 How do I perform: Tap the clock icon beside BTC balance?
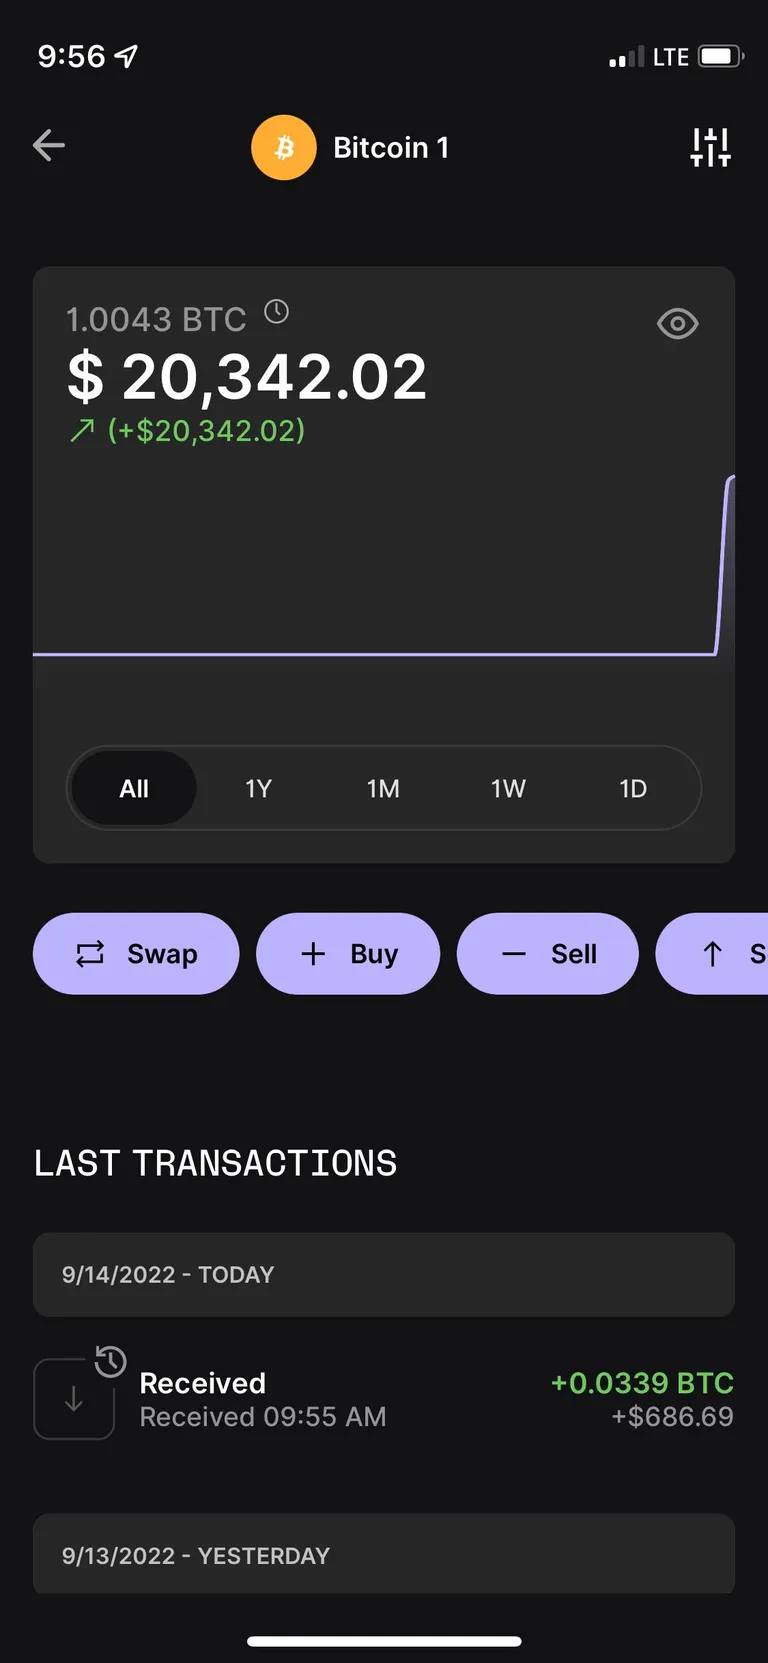click(277, 312)
